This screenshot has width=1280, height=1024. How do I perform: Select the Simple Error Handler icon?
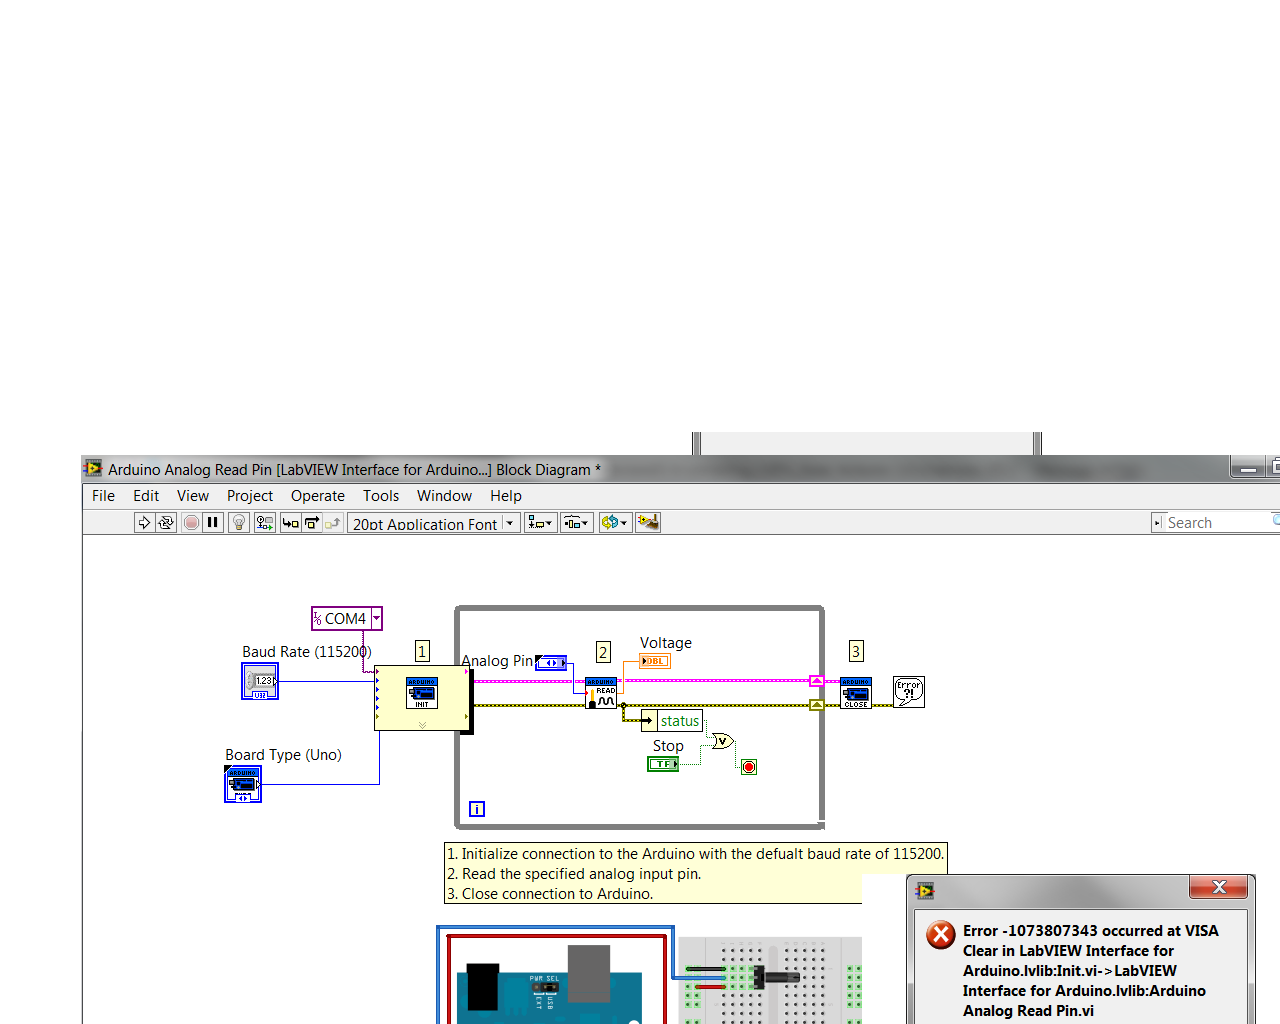pyautogui.click(x=909, y=692)
